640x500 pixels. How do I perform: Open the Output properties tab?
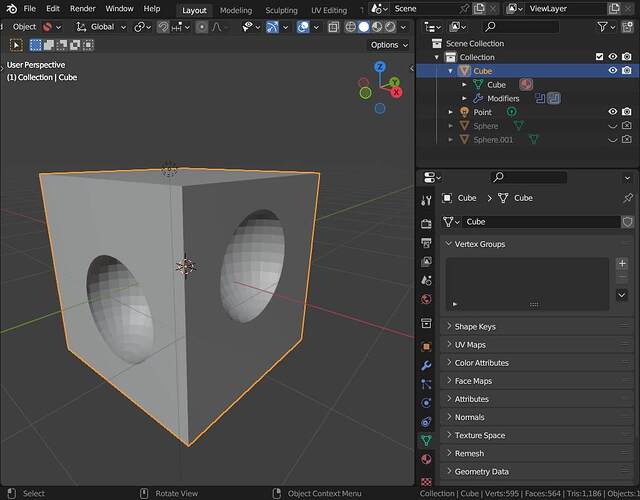click(426, 243)
